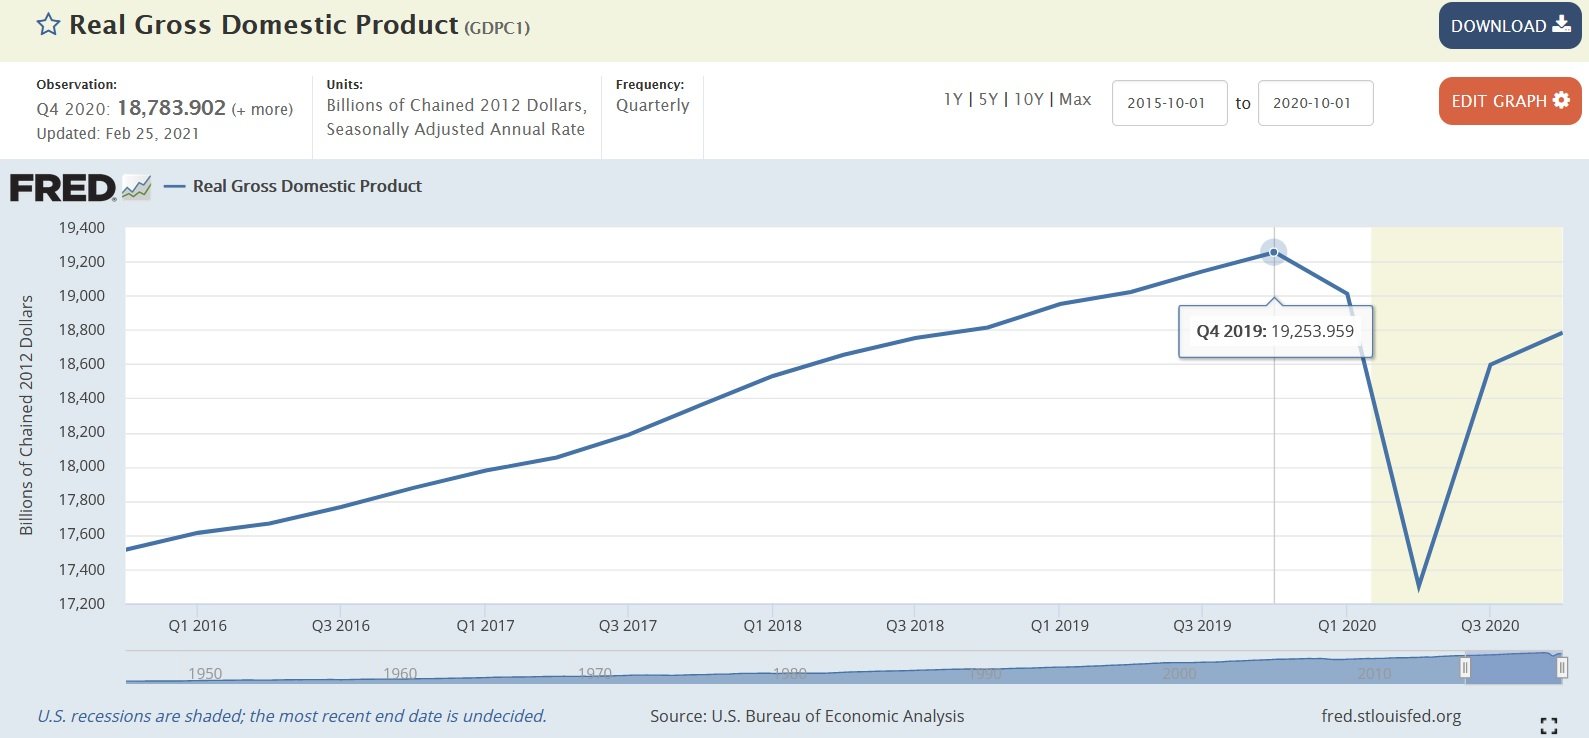Select the 1Y time range
The image size is (1589, 738).
point(952,99)
